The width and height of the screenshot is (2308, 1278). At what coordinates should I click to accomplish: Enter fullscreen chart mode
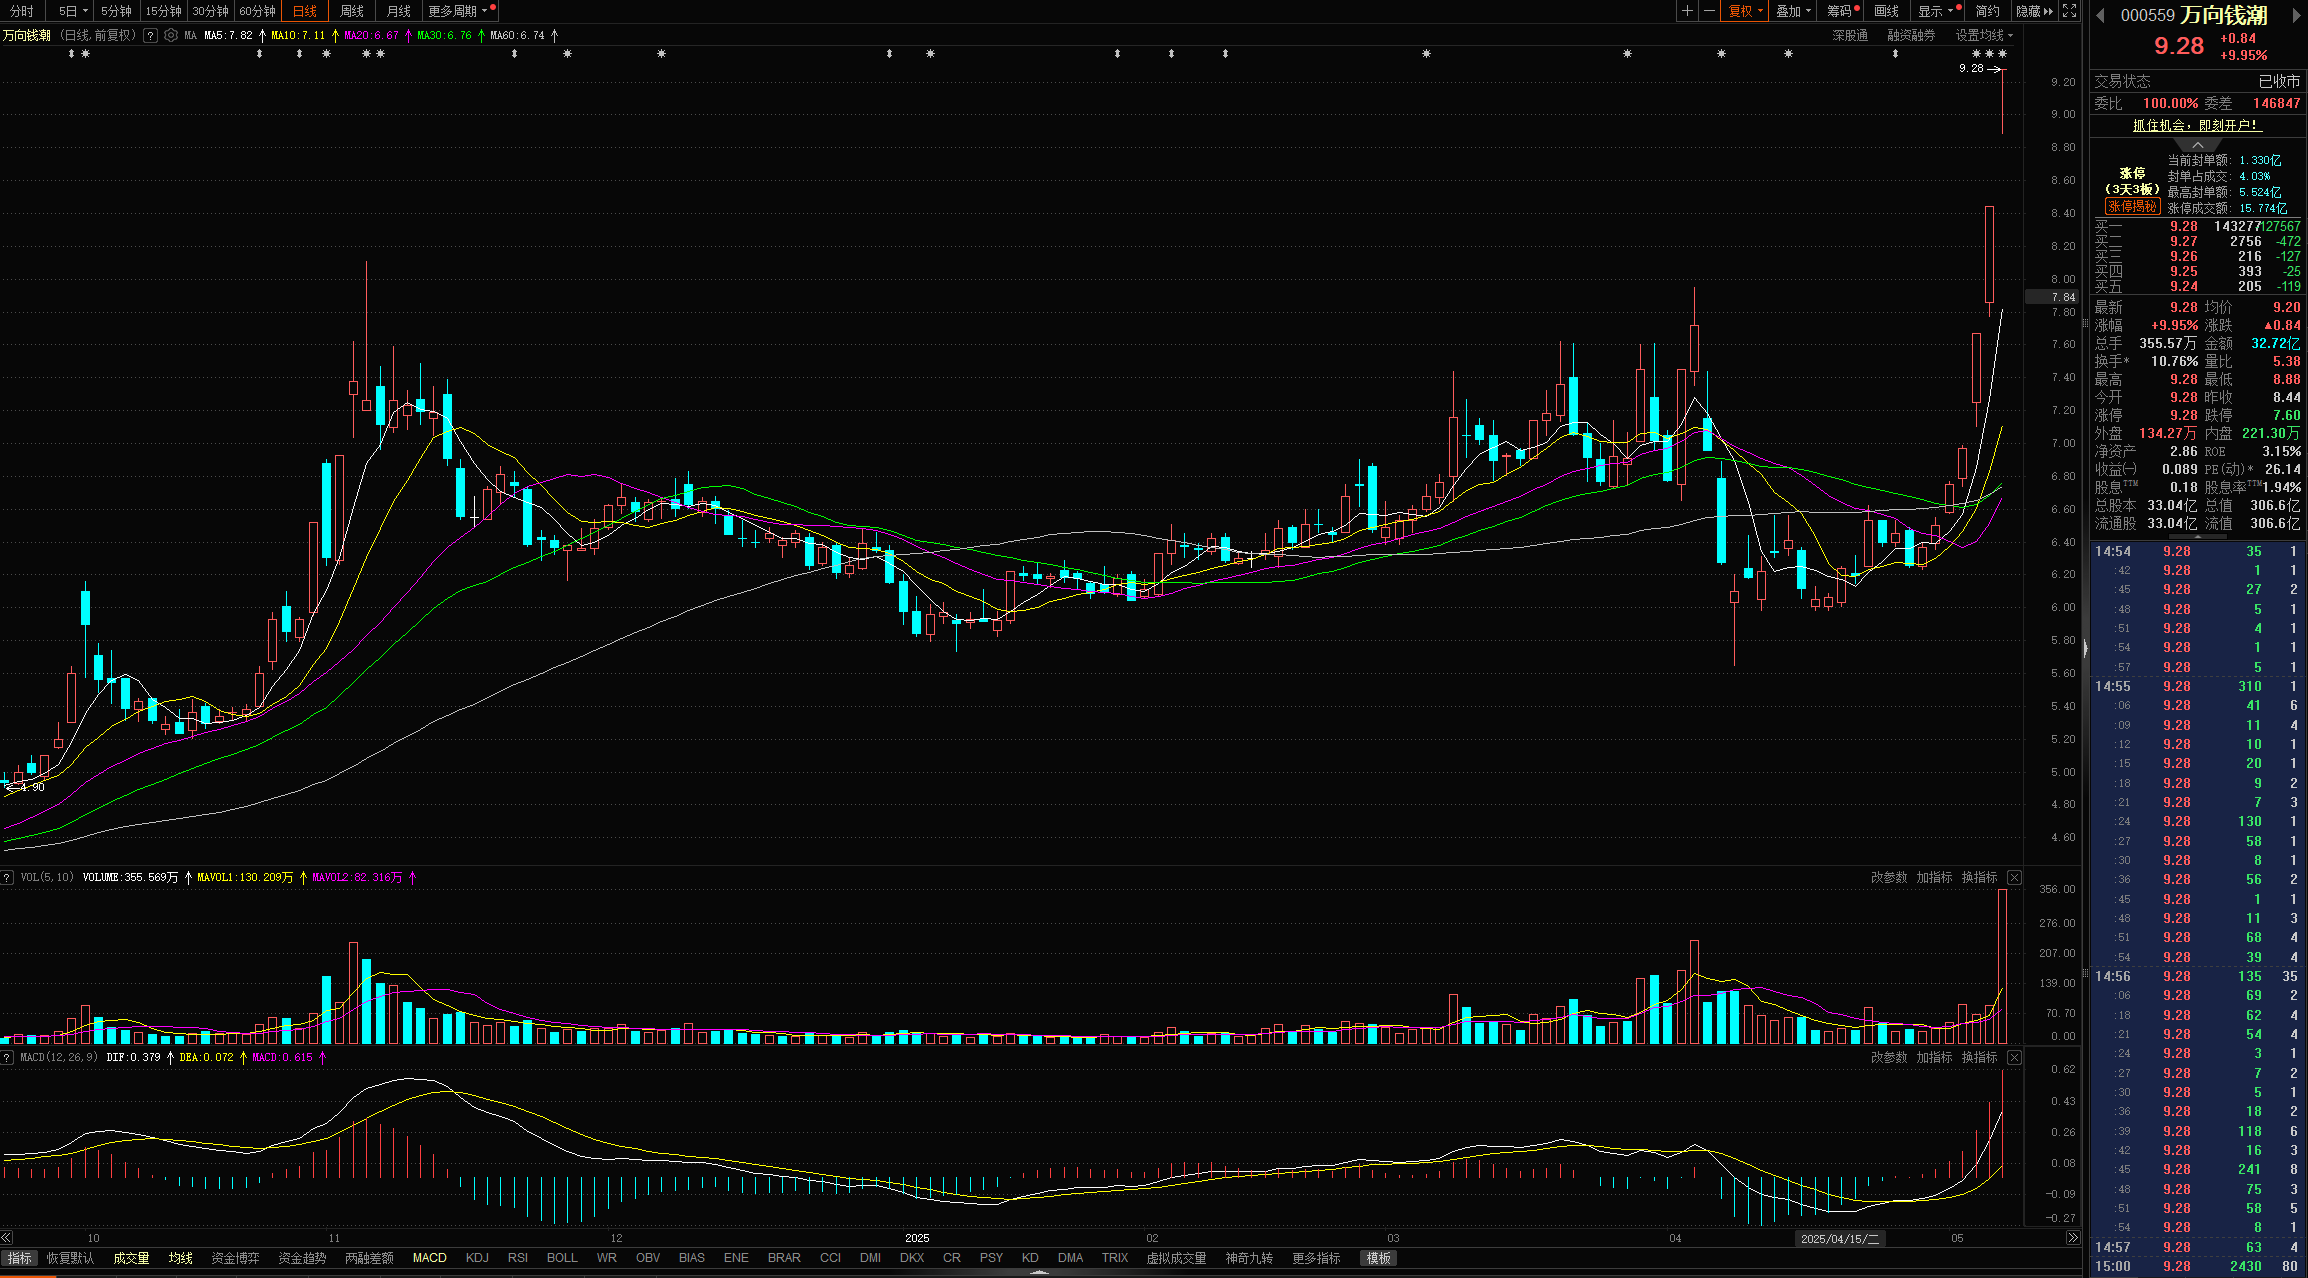(2070, 11)
